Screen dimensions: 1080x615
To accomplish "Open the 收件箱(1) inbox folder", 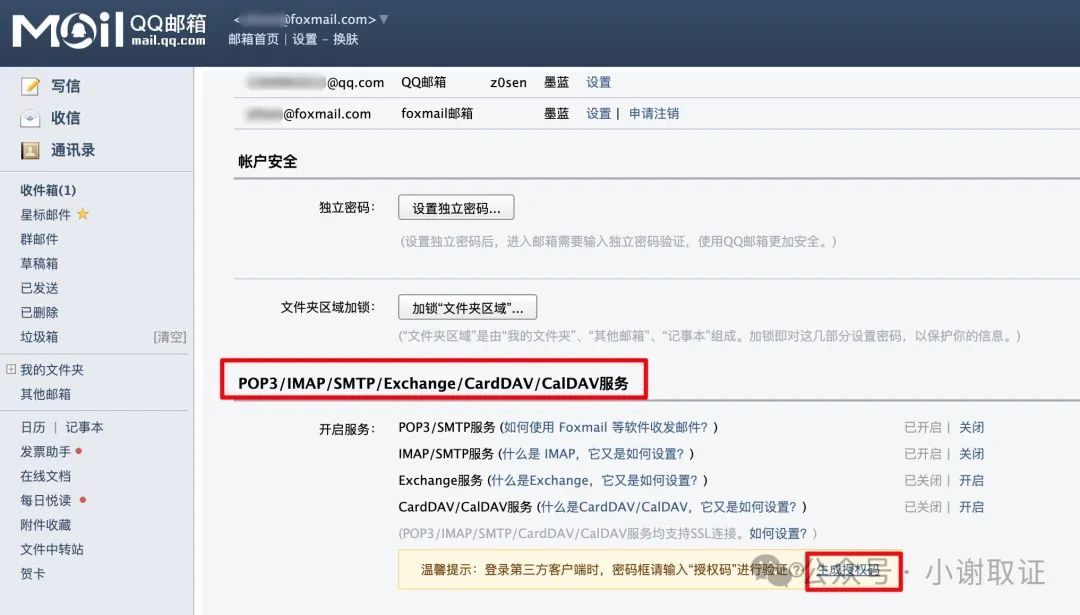I will (x=48, y=190).
